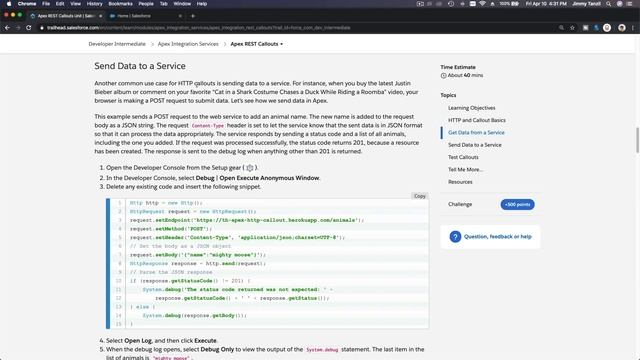Click the menu bar user name Jimmy
The image size is (640, 360).
click(x=586, y=4)
